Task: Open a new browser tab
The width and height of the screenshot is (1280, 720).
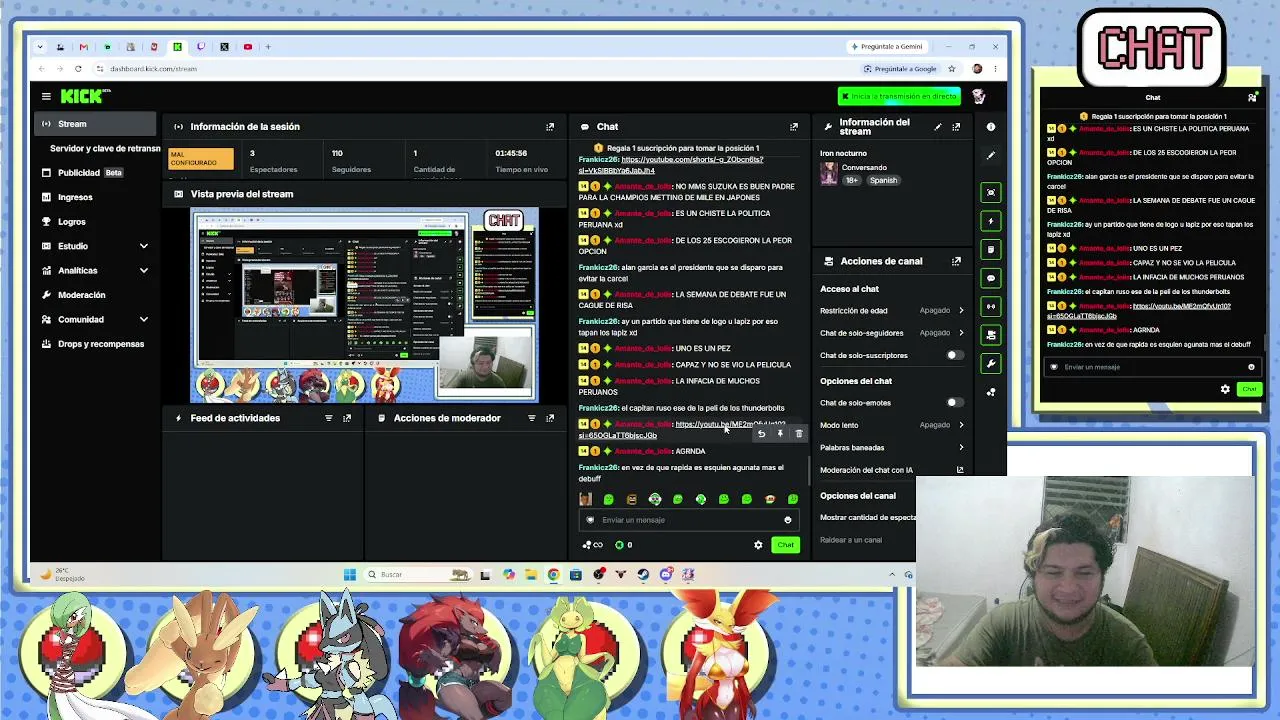Action: point(268,46)
